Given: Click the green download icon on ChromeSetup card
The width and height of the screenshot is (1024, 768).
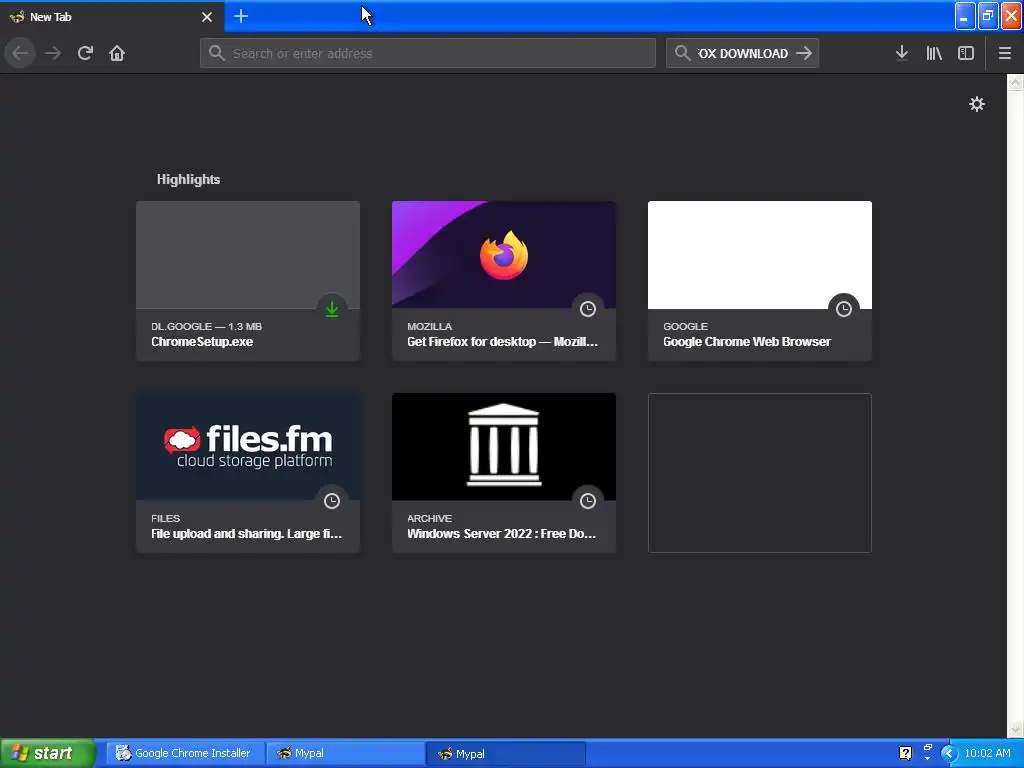Looking at the screenshot, I should pyautogui.click(x=332, y=309).
